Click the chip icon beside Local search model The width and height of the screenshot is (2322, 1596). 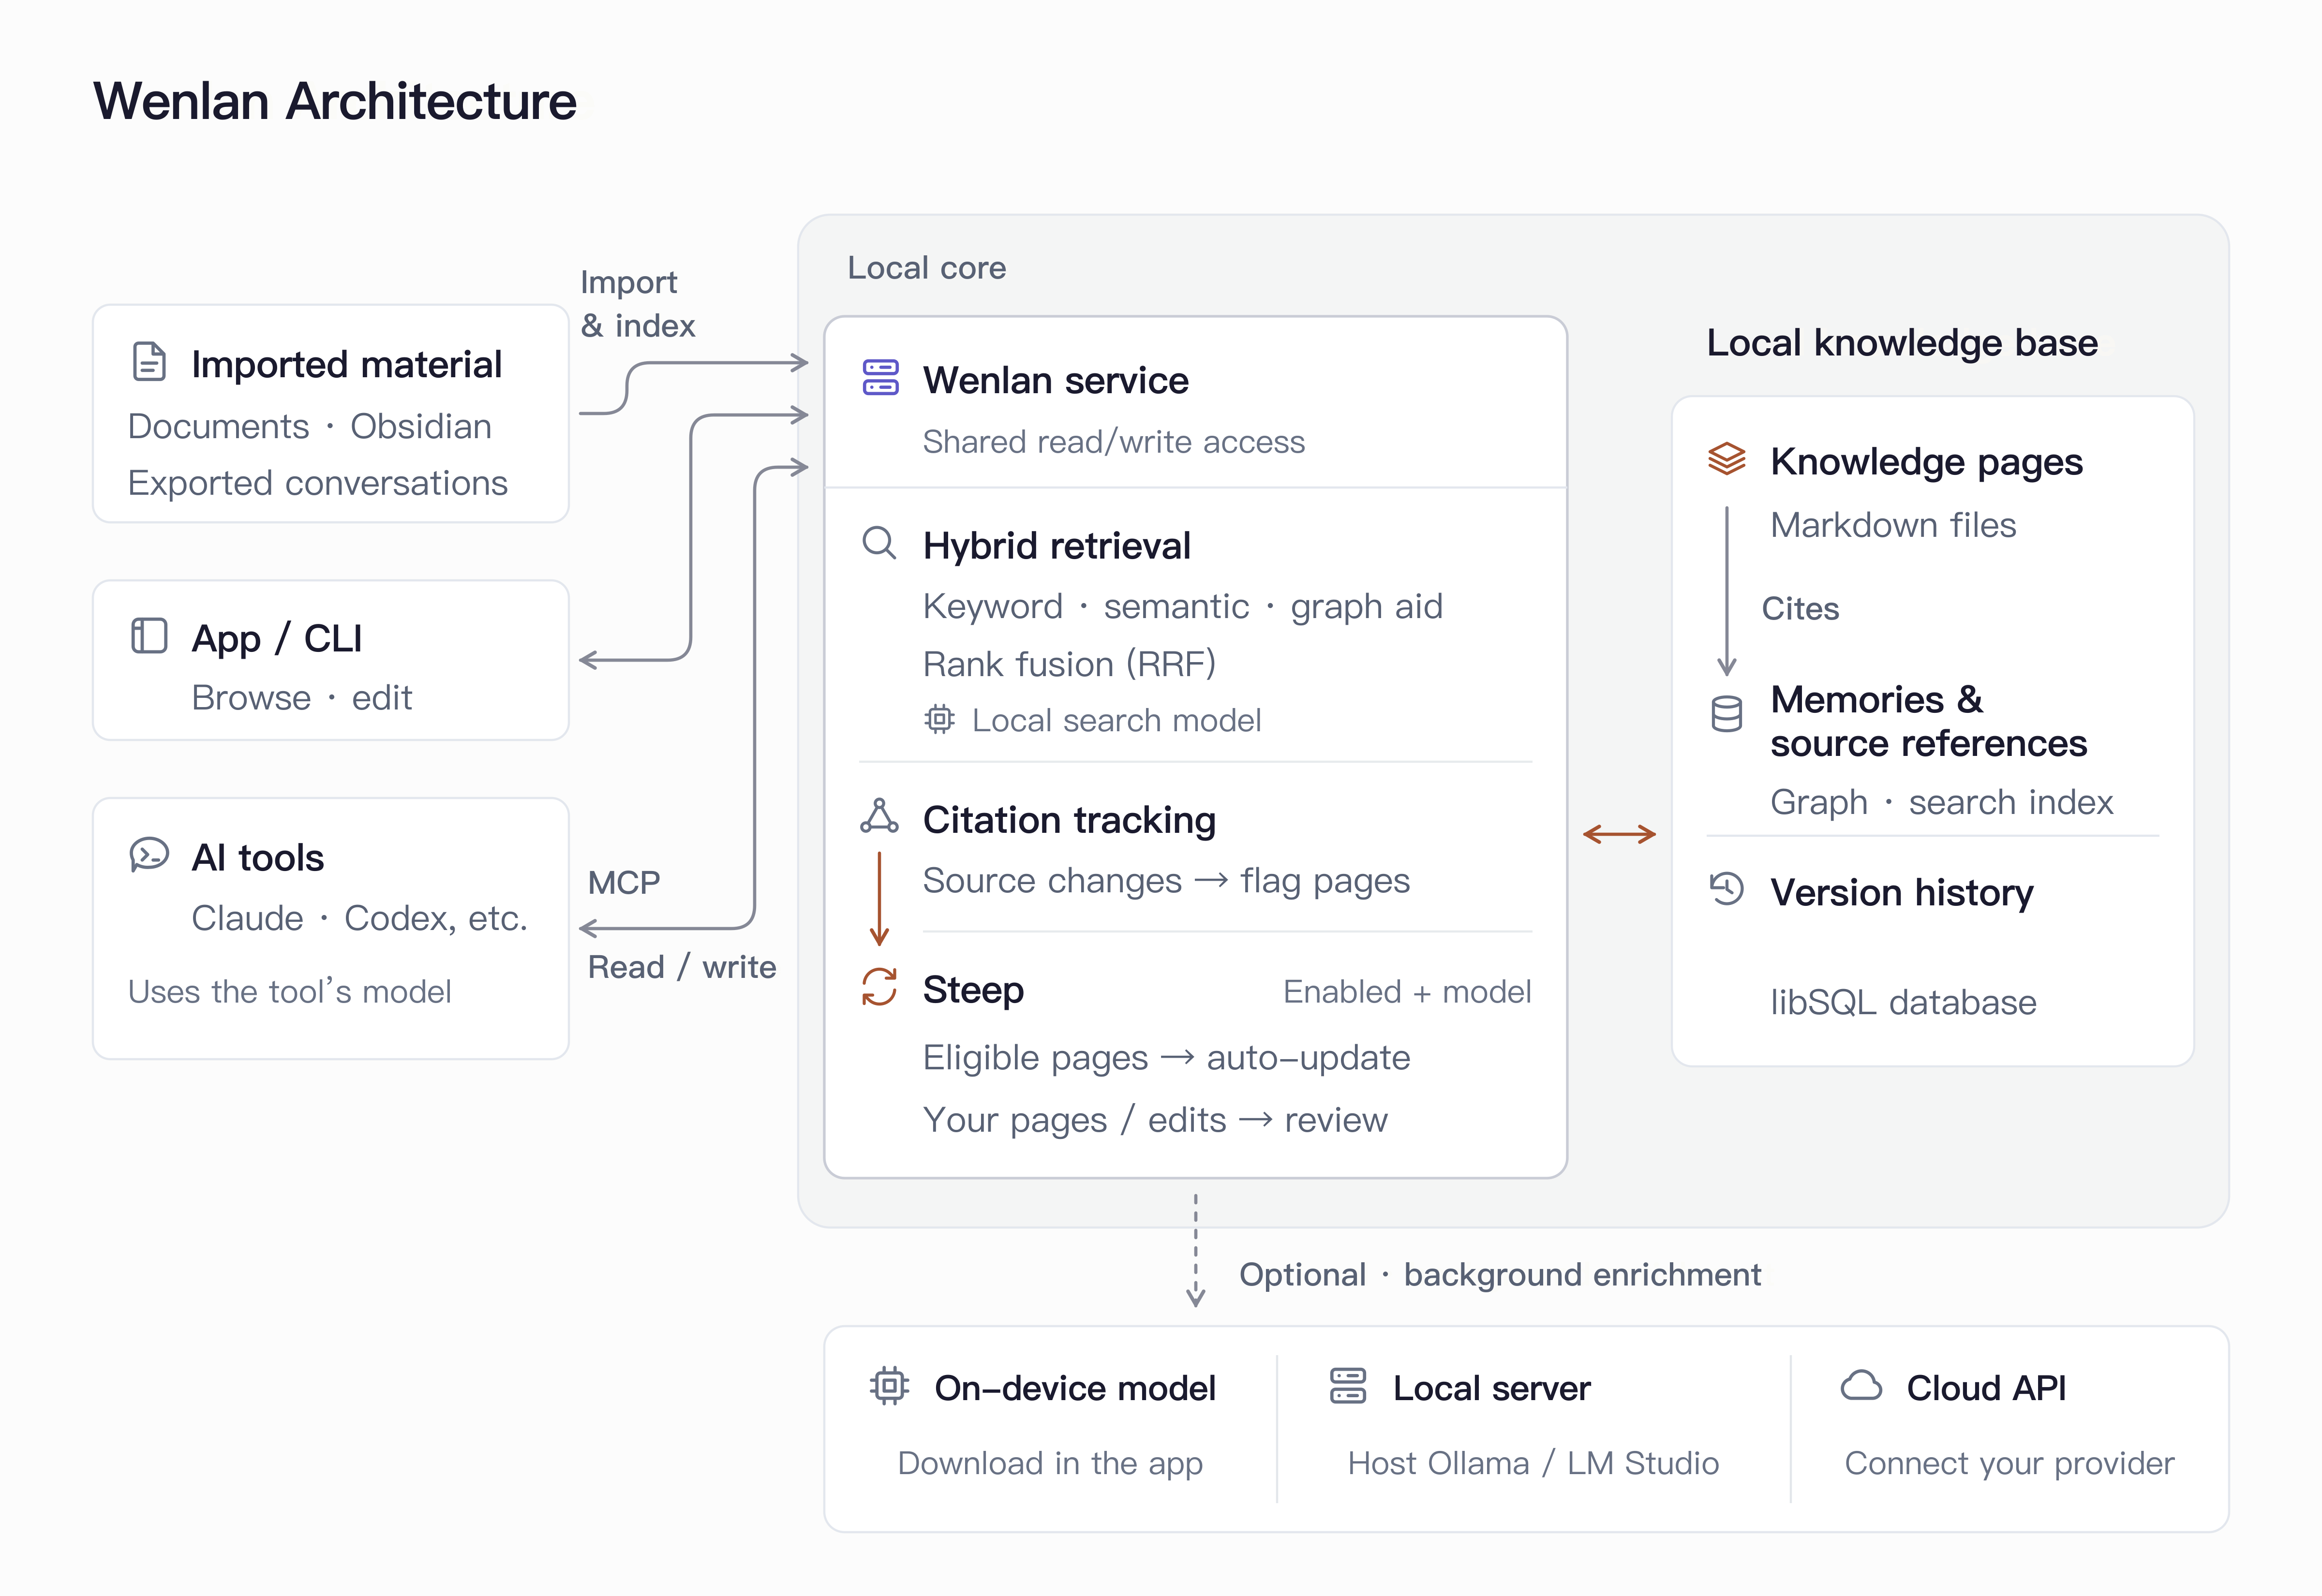pyautogui.click(x=939, y=719)
